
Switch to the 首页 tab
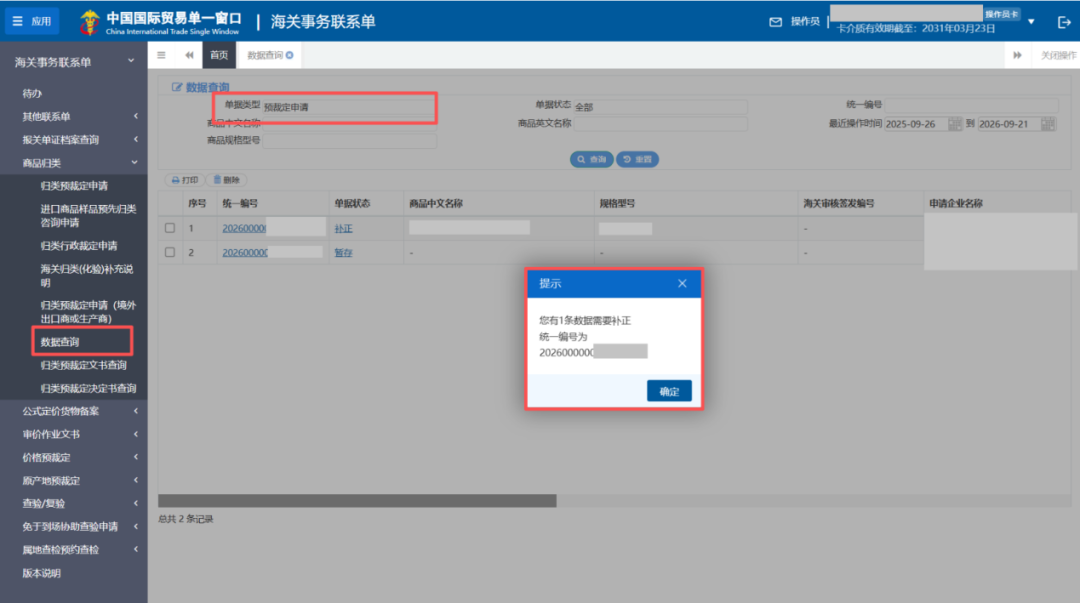point(219,55)
